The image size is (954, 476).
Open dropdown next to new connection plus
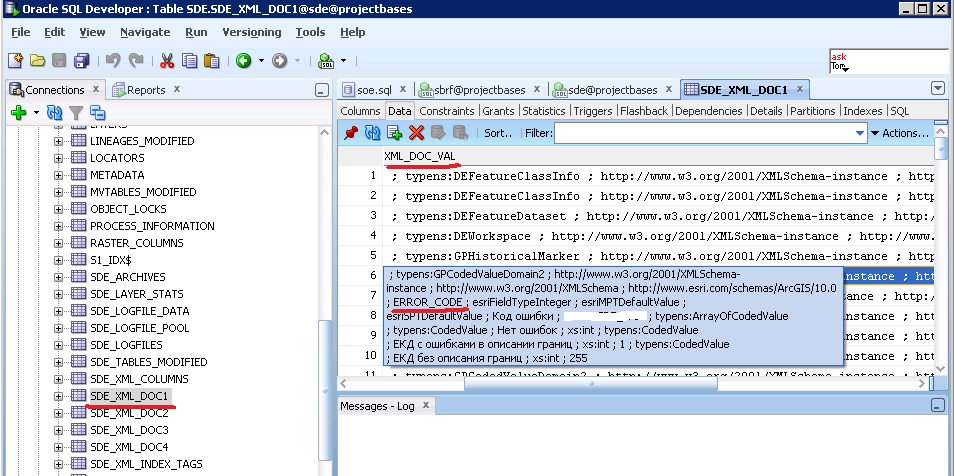[x=36, y=113]
